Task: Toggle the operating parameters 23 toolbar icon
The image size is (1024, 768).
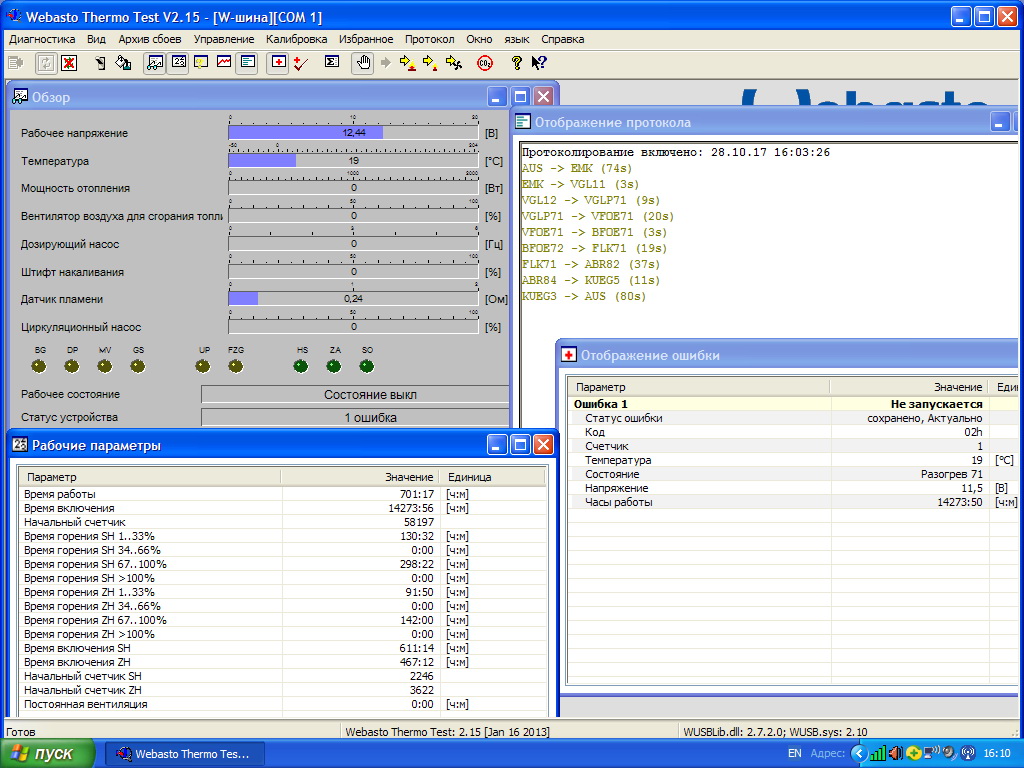Action: (x=178, y=63)
